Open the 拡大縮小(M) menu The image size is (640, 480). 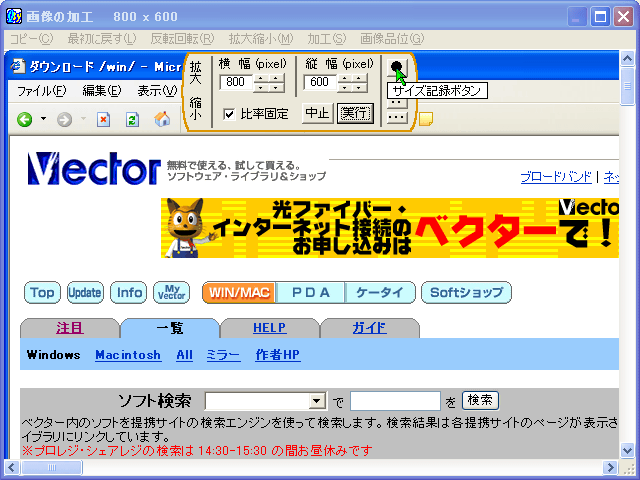(261, 39)
